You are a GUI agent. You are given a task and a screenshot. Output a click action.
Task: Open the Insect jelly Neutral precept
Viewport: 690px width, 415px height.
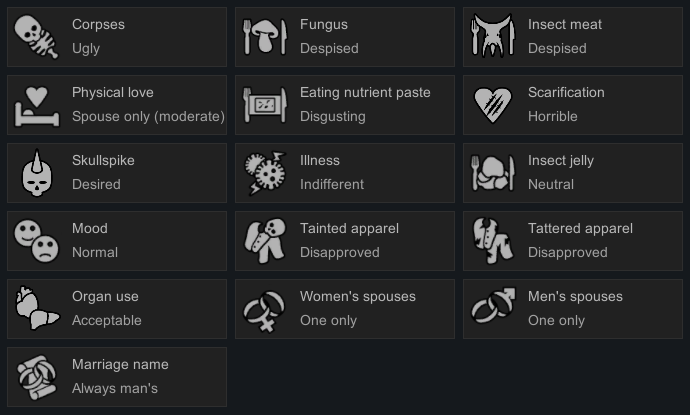[x=573, y=173]
